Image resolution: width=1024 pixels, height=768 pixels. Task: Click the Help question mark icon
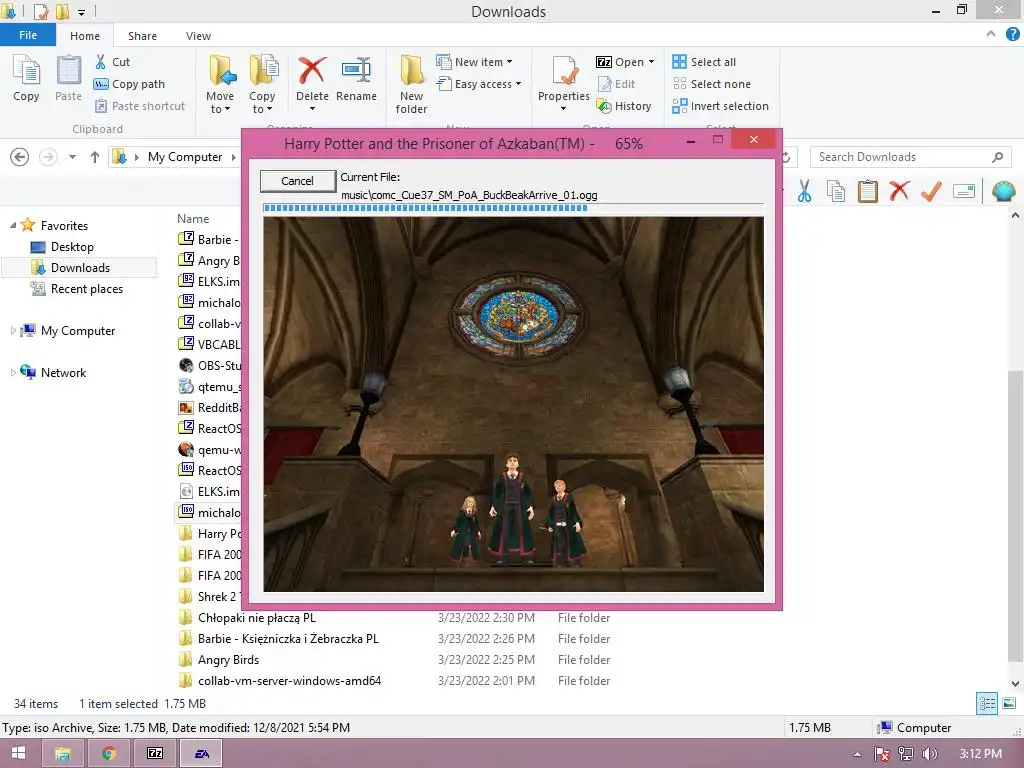[x=1013, y=35]
